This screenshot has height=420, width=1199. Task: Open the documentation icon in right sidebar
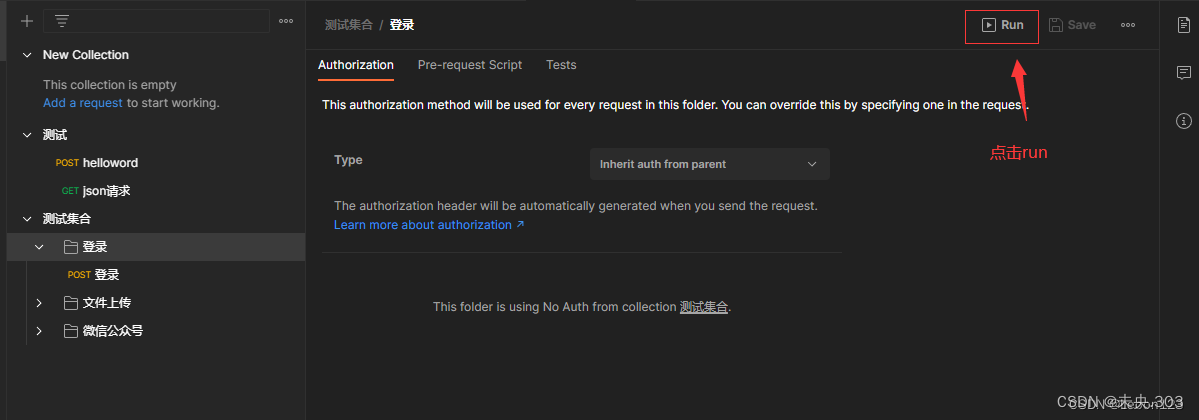click(x=1184, y=24)
